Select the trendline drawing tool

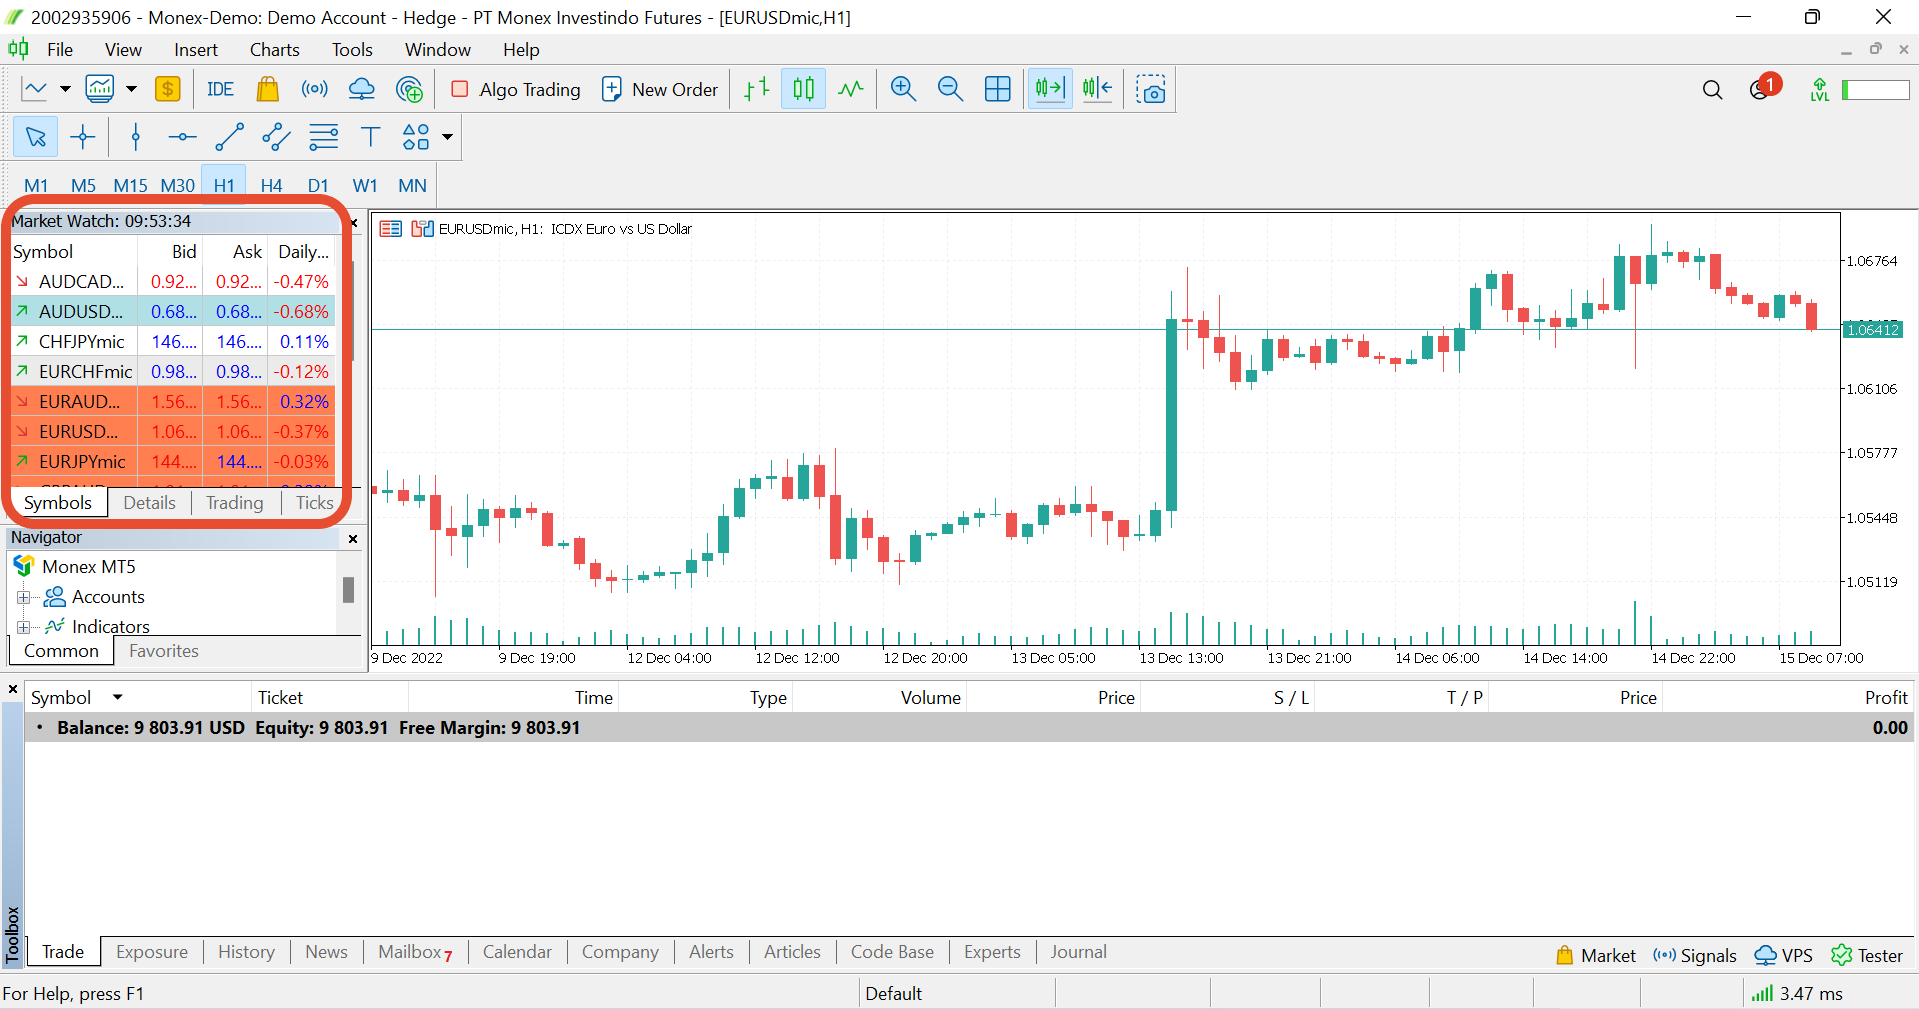[x=229, y=137]
